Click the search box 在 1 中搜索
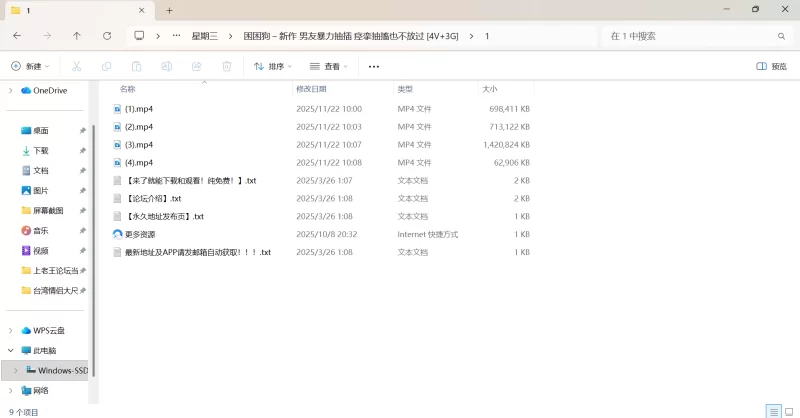This screenshot has height=418, width=800. tap(690, 35)
